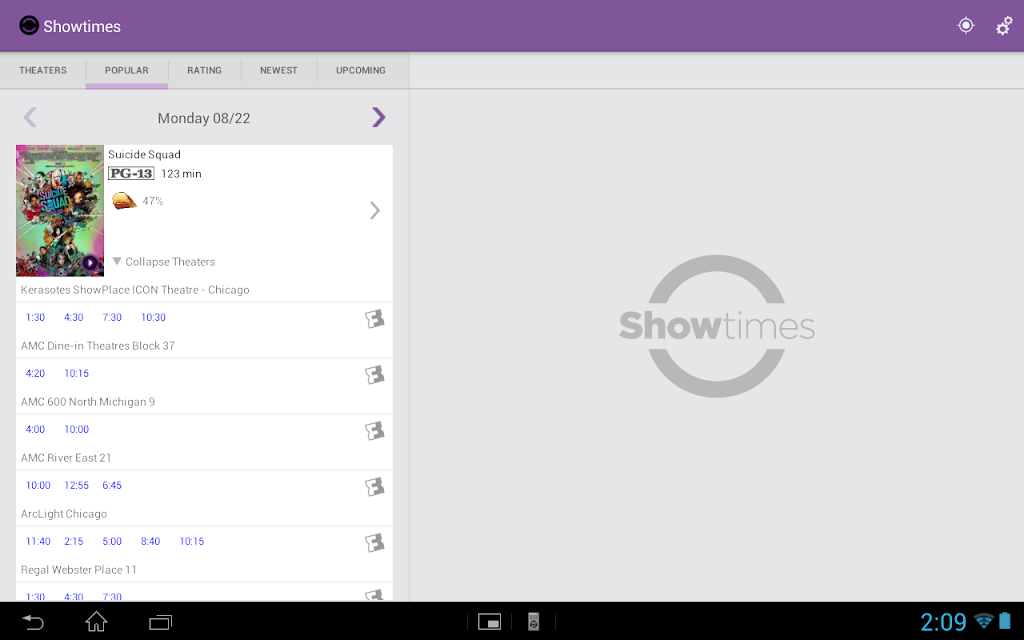The width and height of the screenshot is (1024, 640).
Task: Open Fandango tickets for ArcLight Chicago
Action: [374, 543]
